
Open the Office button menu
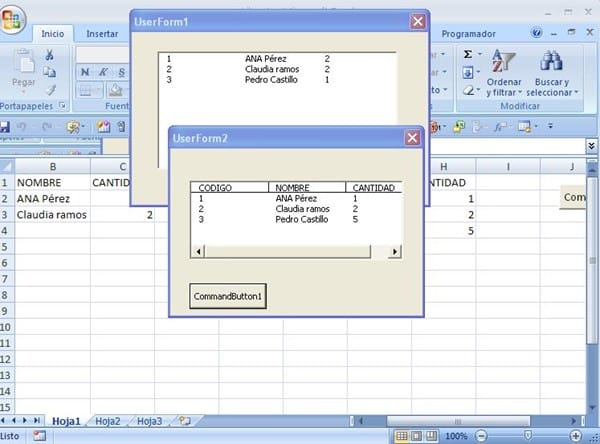click(13, 18)
